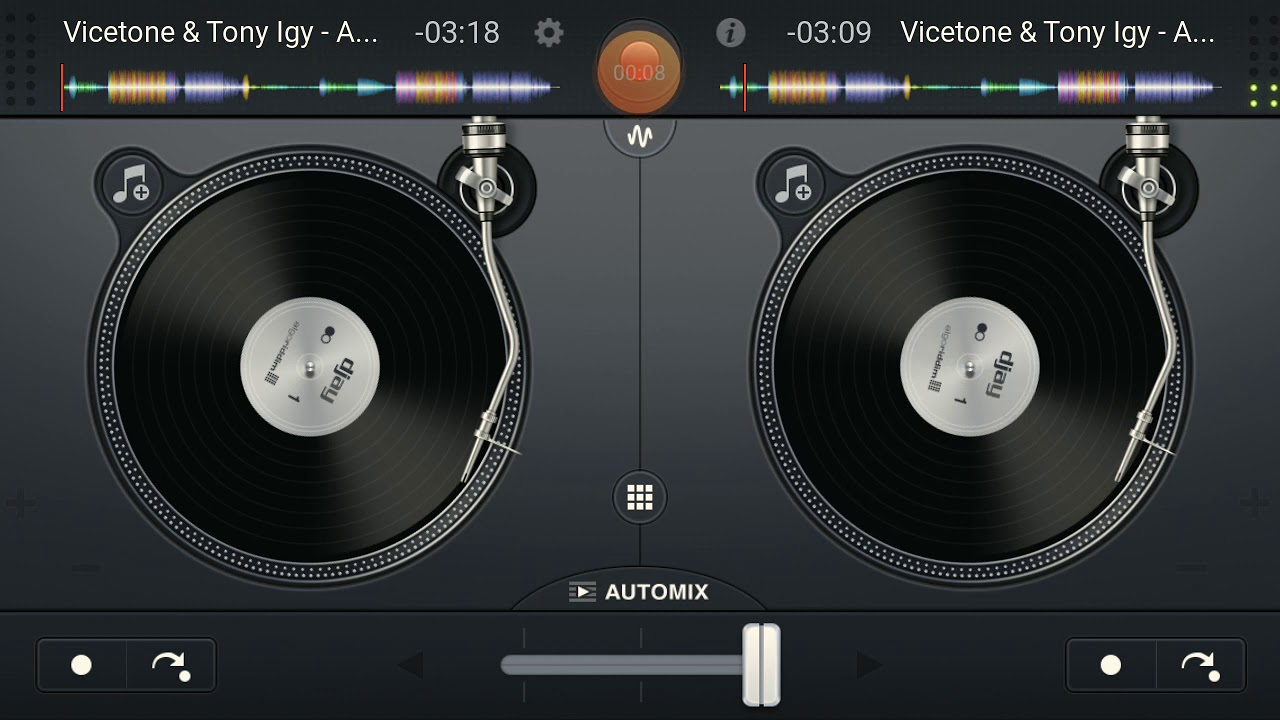
Task: Seek in the right deck waveform overview
Action: point(970,88)
